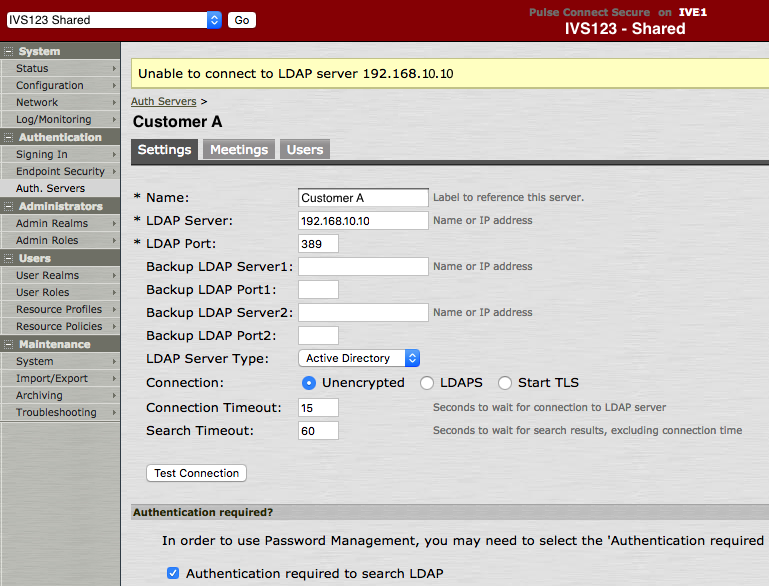Select the LDAPS connection radio button
Viewport: 769px width, 586px height.
point(427,383)
